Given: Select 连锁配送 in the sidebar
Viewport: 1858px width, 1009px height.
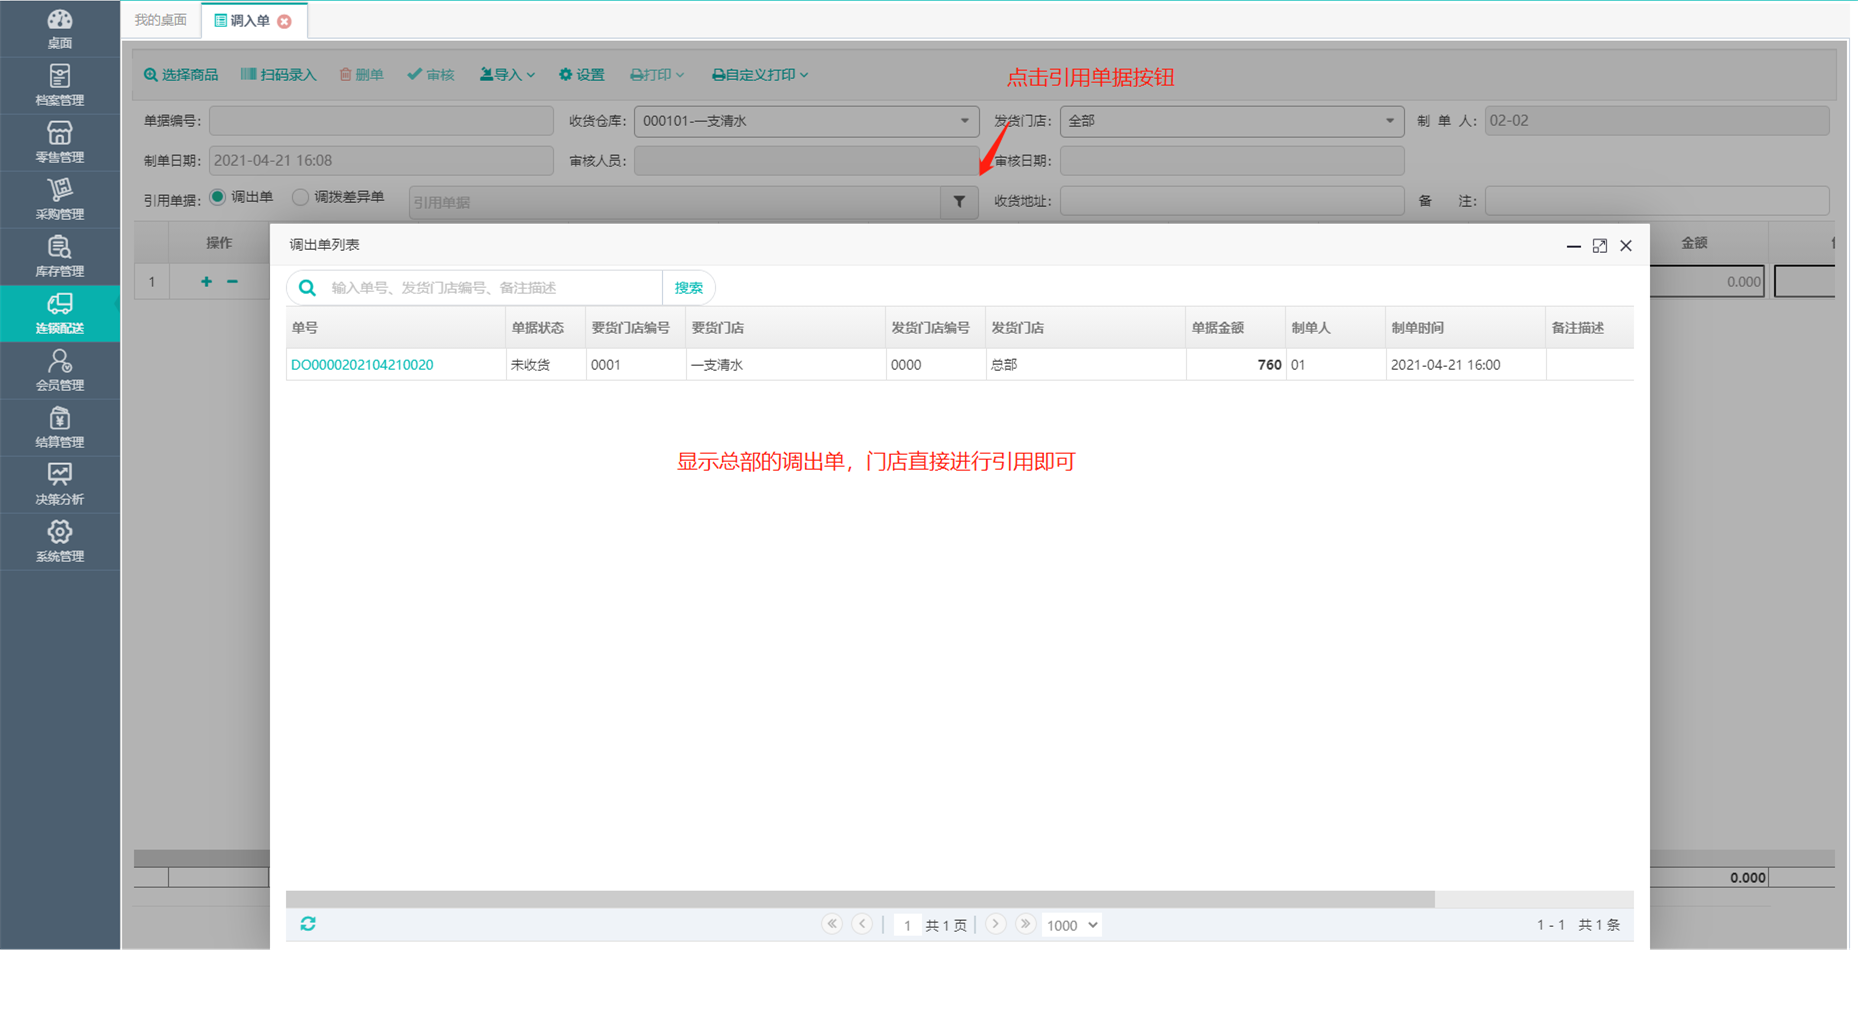Looking at the screenshot, I should click(x=59, y=313).
